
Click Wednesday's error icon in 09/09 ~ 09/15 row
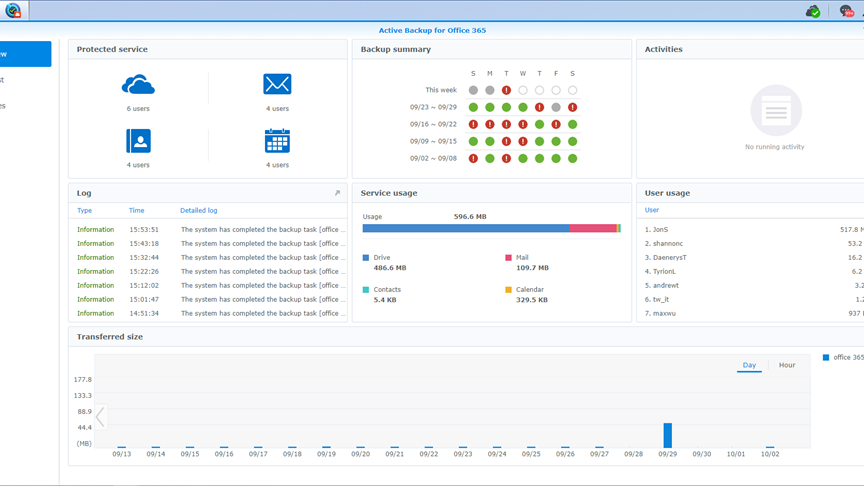click(x=523, y=141)
